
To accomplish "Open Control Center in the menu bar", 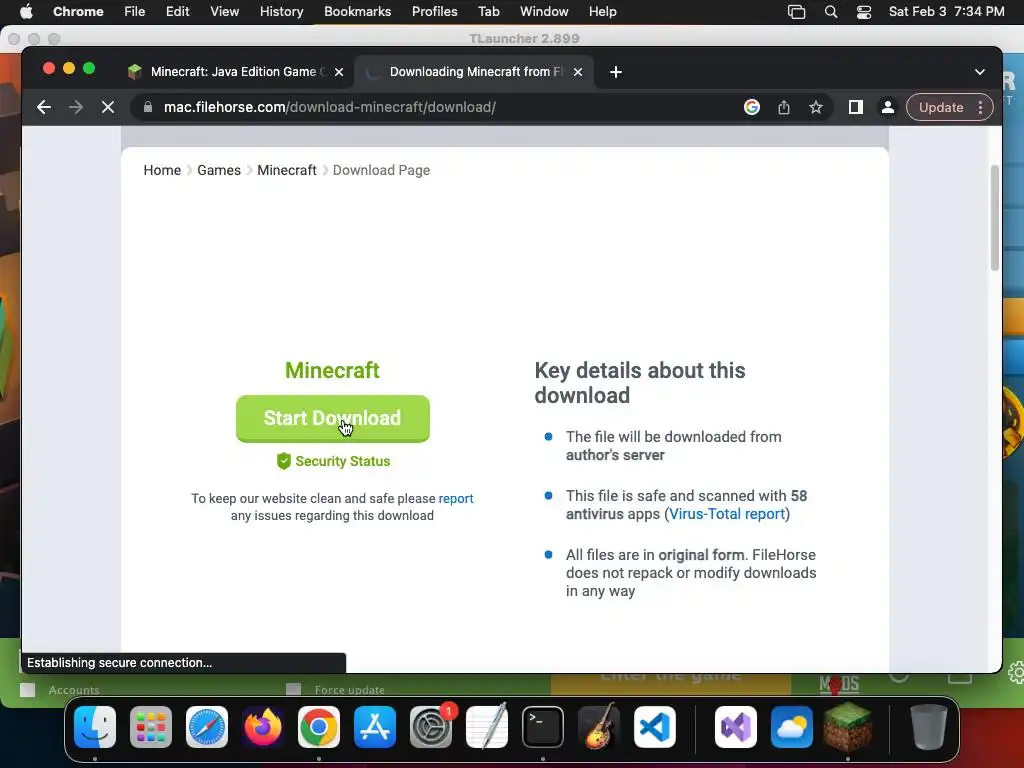I will pyautogui.click(x=863, y=12).
